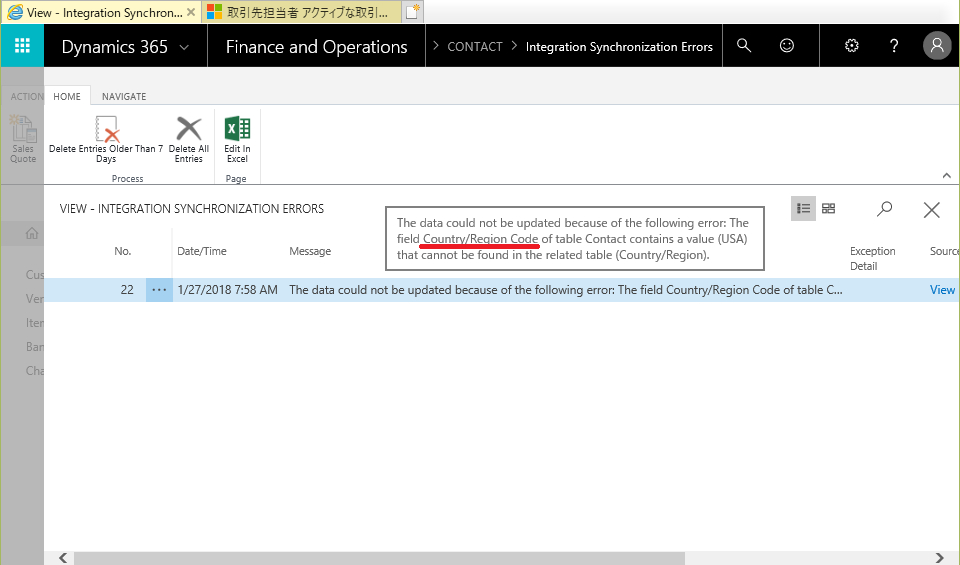
Task: Open the settings gear icon
Action: tap(852, 46)
